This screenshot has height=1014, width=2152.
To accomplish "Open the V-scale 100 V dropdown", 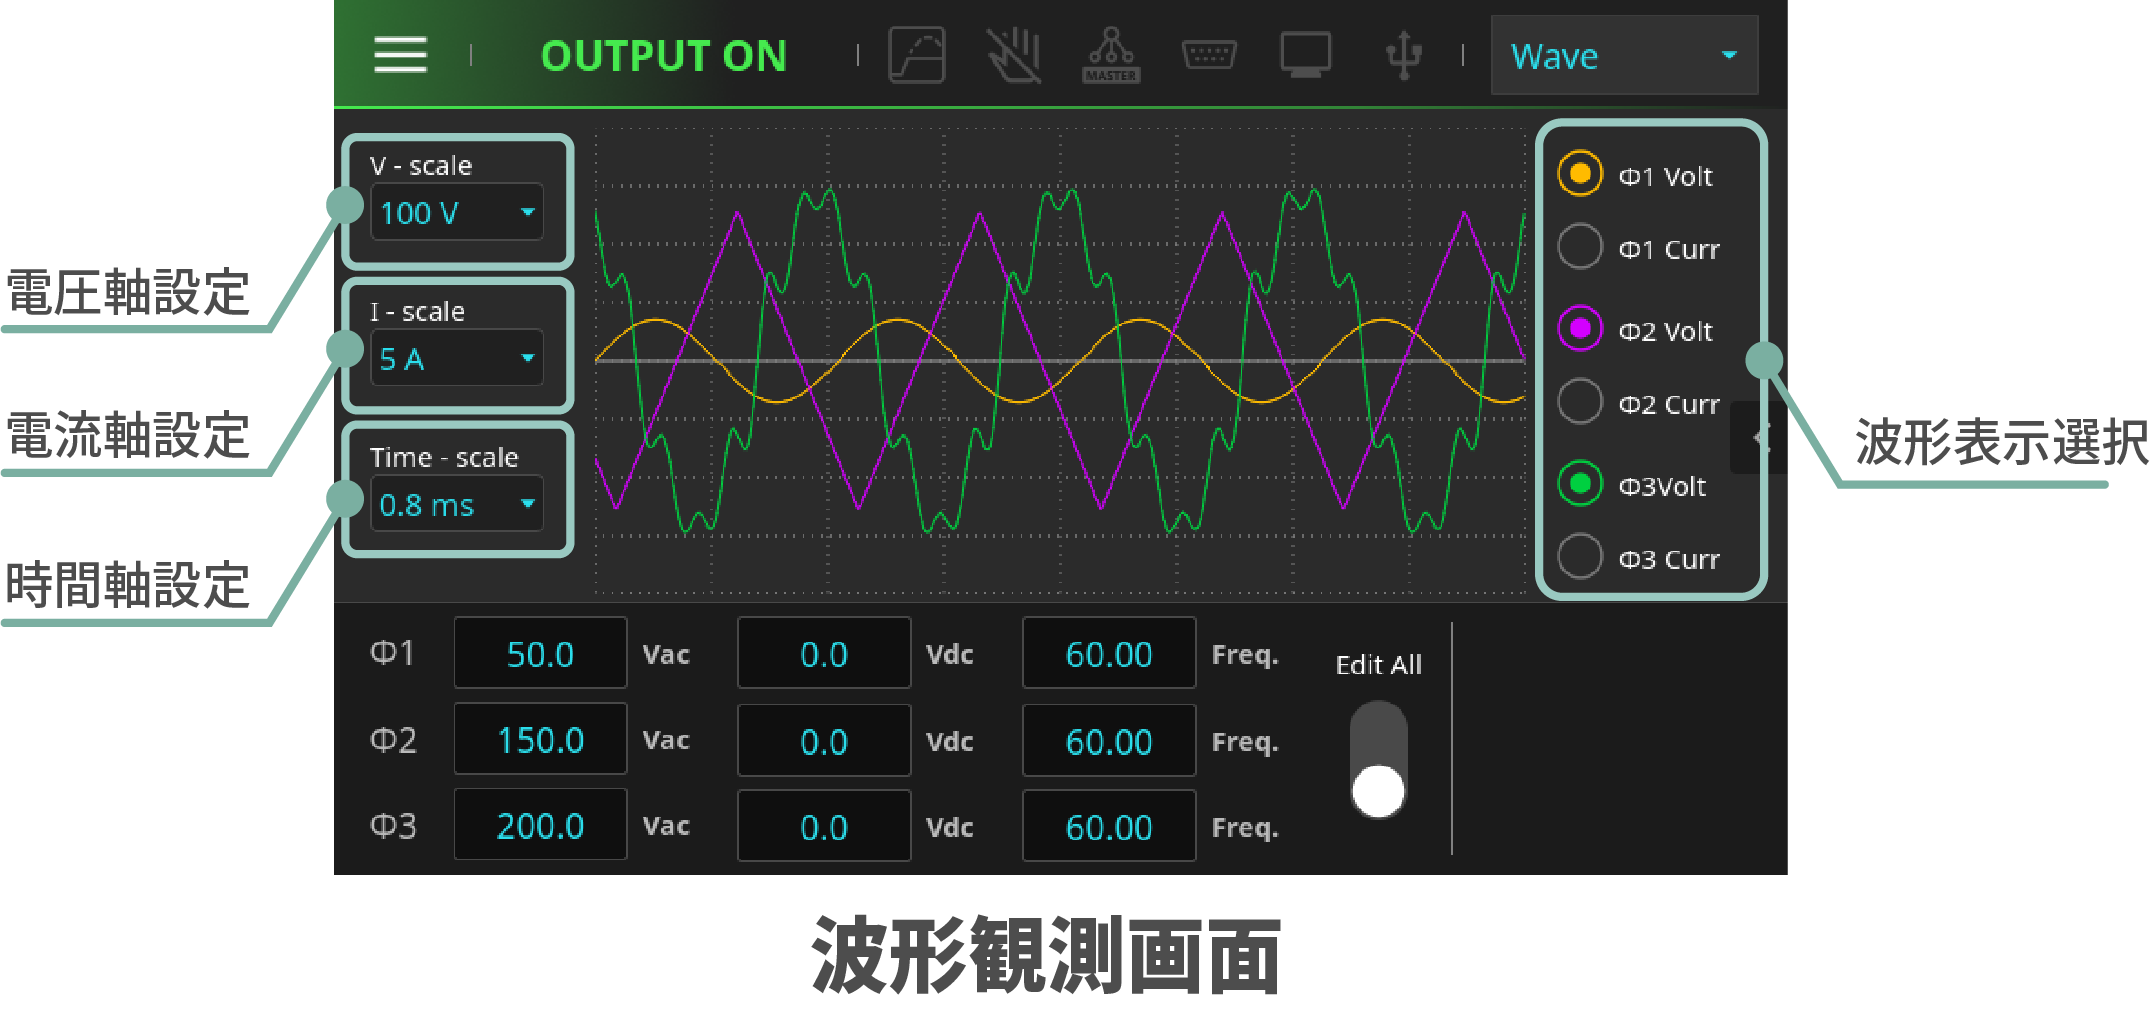I will (457, 213).
